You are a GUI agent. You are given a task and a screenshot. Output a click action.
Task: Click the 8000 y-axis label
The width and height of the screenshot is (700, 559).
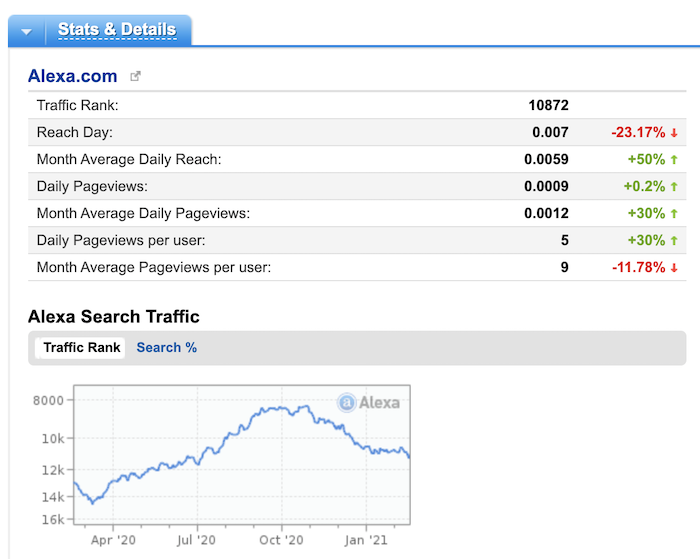(x=48, y=400)
